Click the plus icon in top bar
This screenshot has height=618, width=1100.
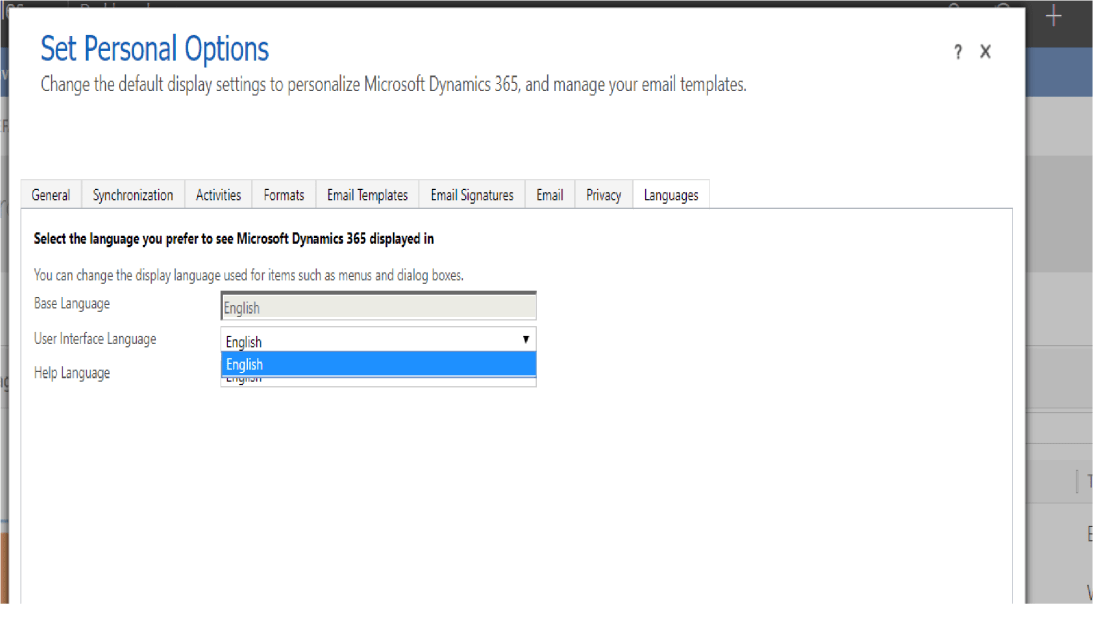tap(1053, 17)
